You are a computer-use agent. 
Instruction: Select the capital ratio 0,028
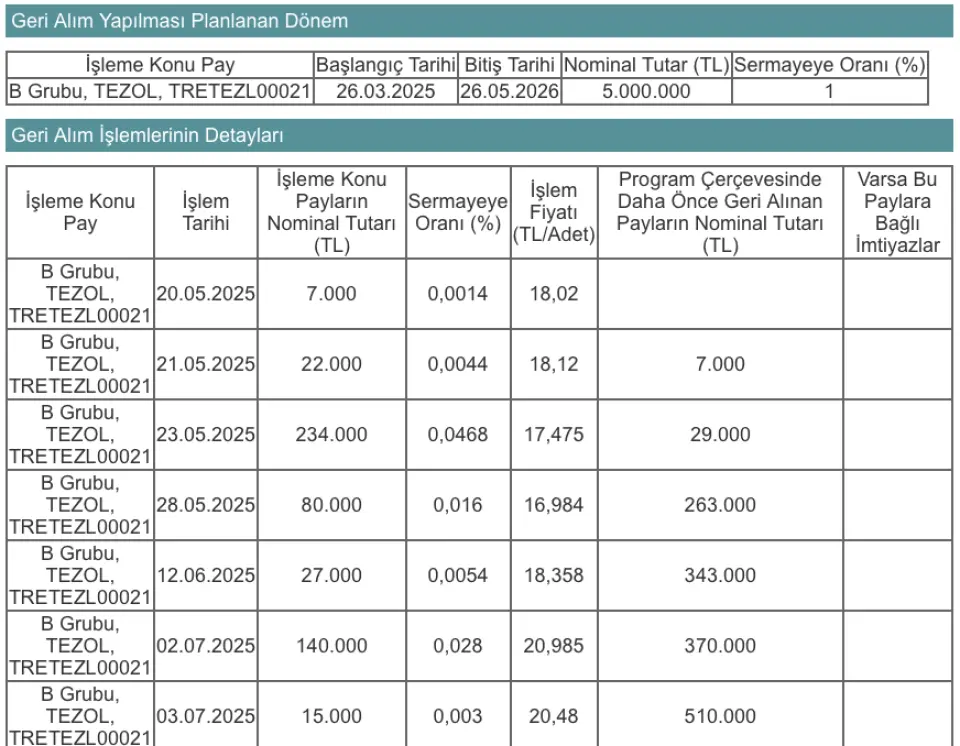click(x=458, y=646)
